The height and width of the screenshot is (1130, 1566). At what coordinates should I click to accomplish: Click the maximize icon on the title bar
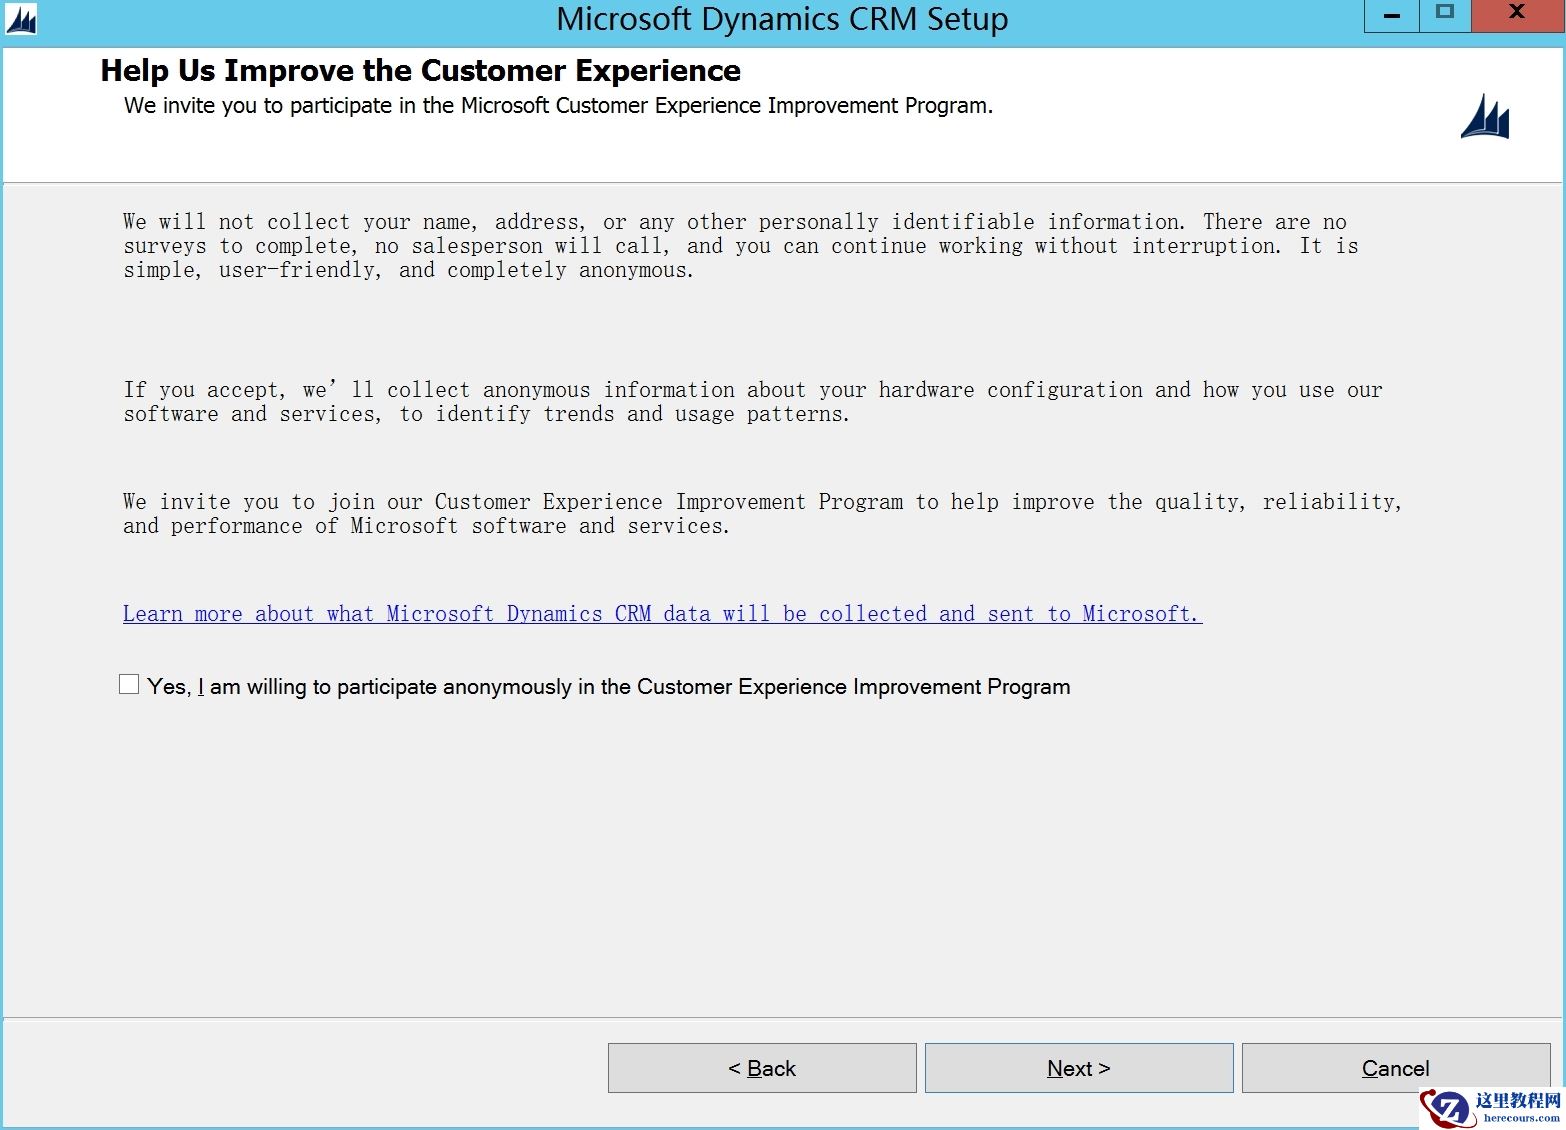click(x=1445, y=13)
